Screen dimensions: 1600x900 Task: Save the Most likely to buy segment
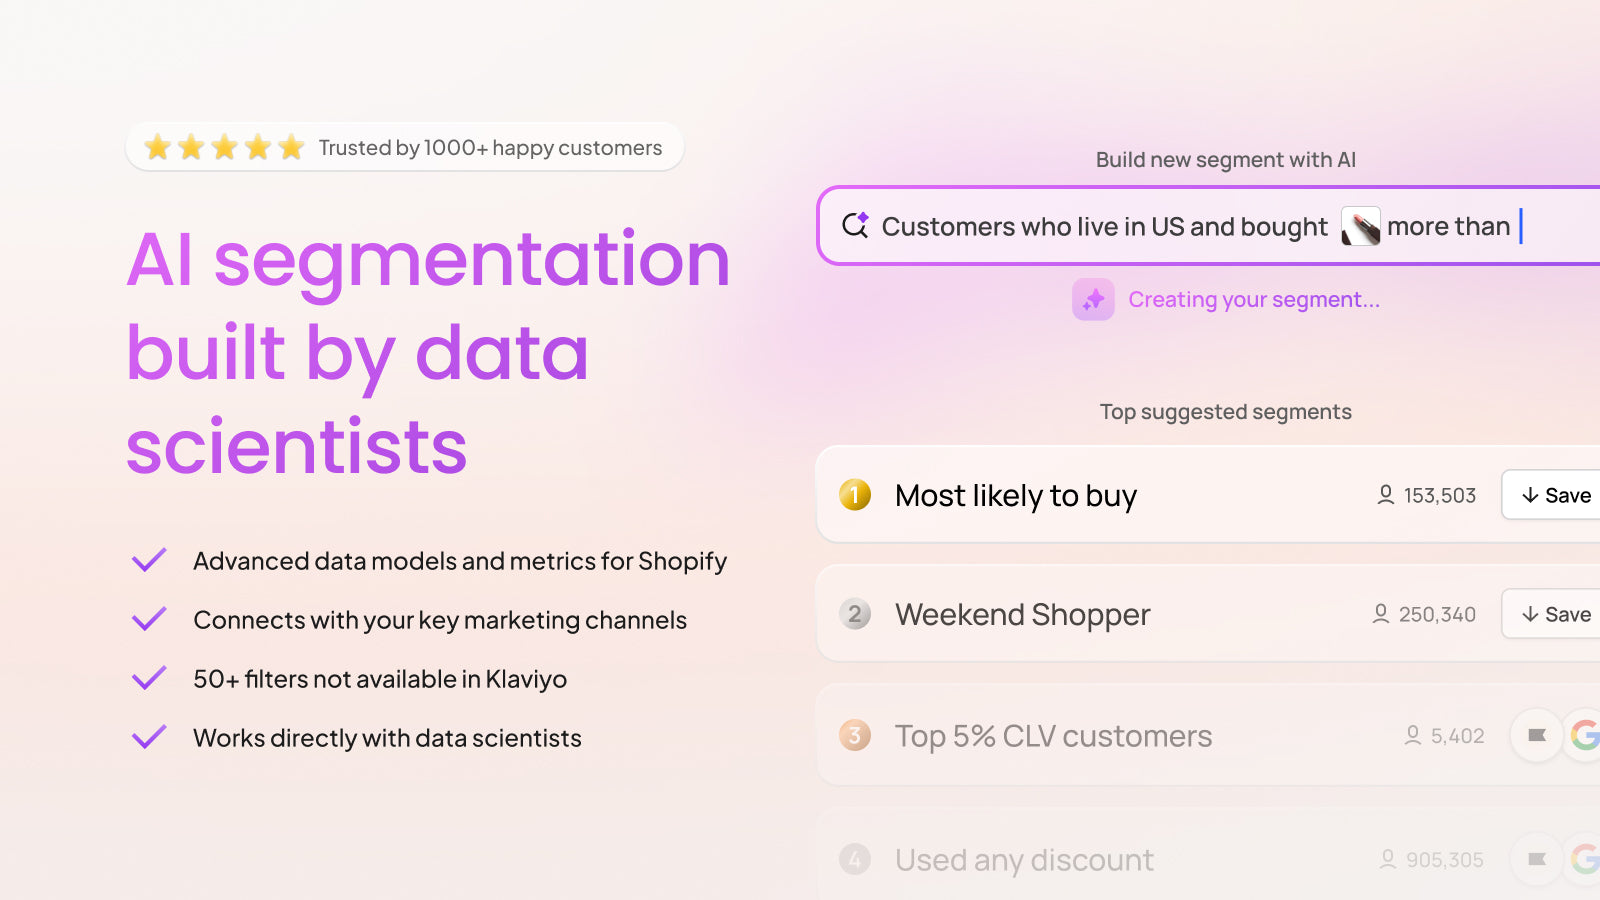click(x=1556, y=495)
